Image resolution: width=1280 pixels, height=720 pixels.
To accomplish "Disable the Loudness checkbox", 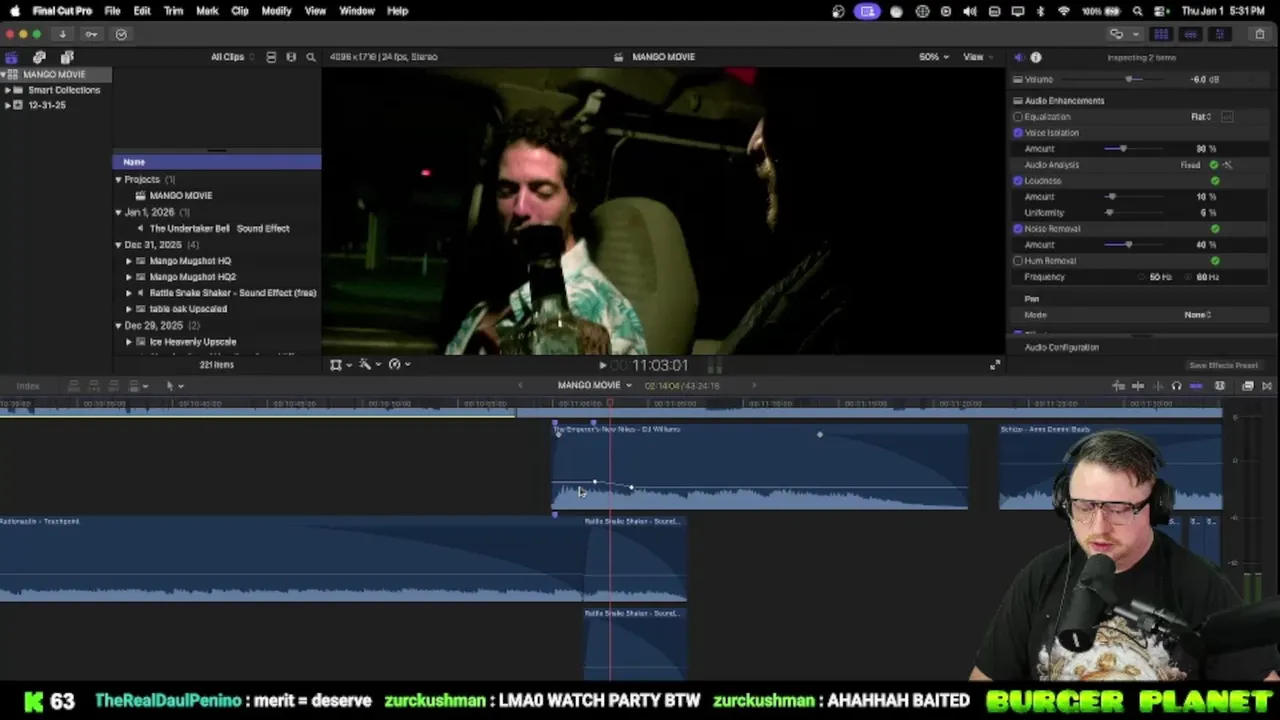I will 1018,181.
